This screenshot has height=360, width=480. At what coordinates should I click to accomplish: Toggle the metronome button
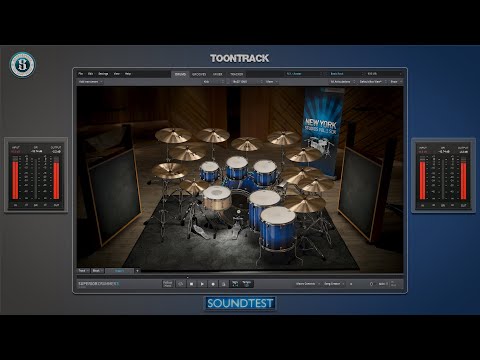click(x=224, y=284)
